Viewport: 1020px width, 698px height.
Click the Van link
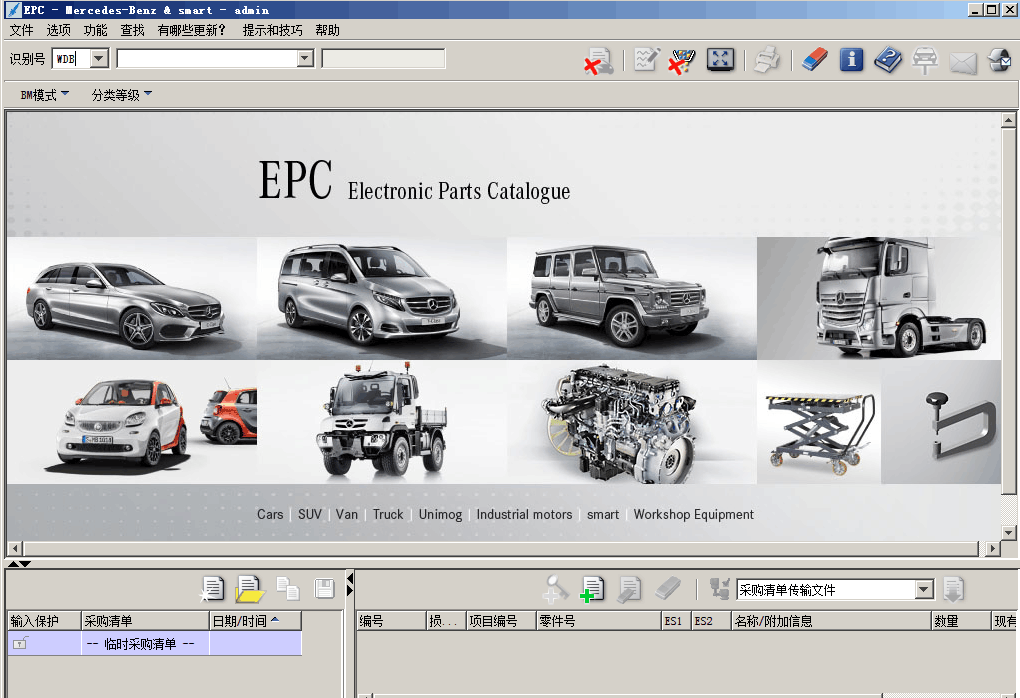tap(347, 515)
